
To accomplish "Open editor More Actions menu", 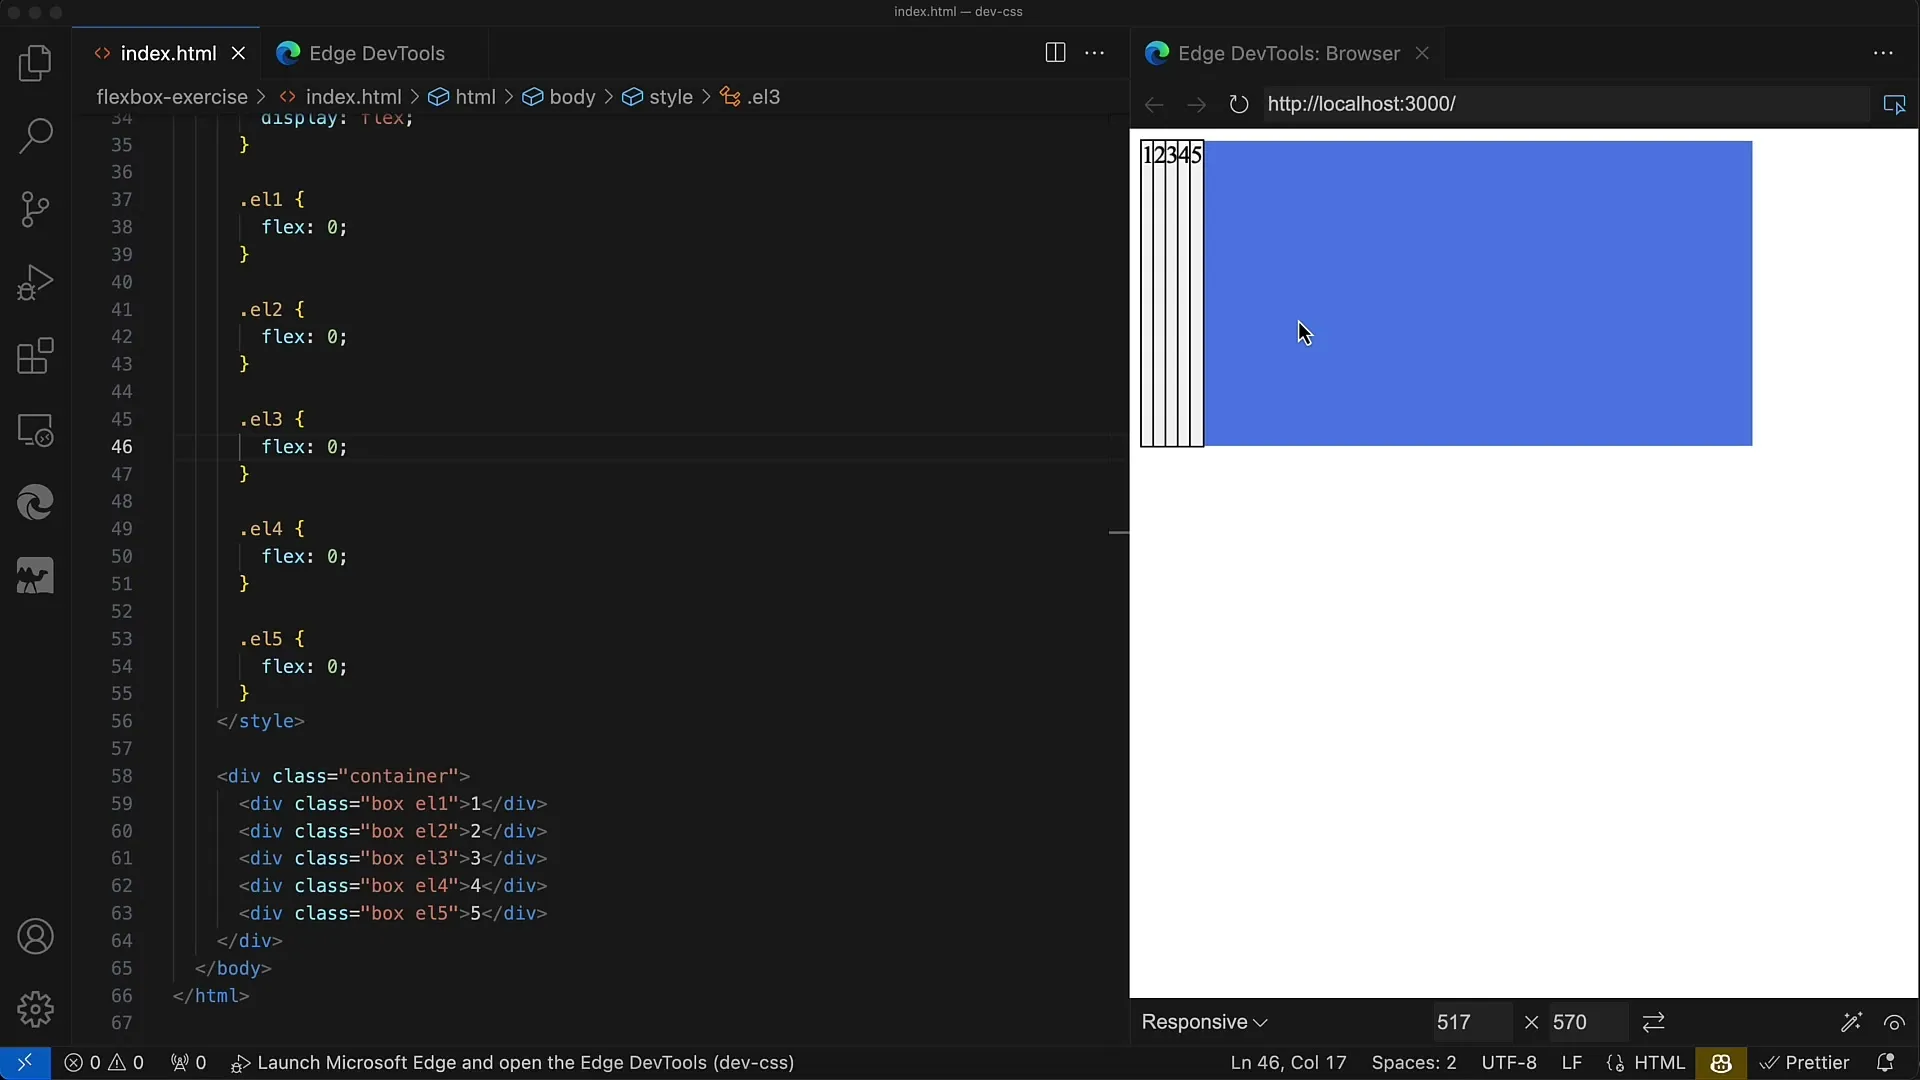I will (1095, 53).
